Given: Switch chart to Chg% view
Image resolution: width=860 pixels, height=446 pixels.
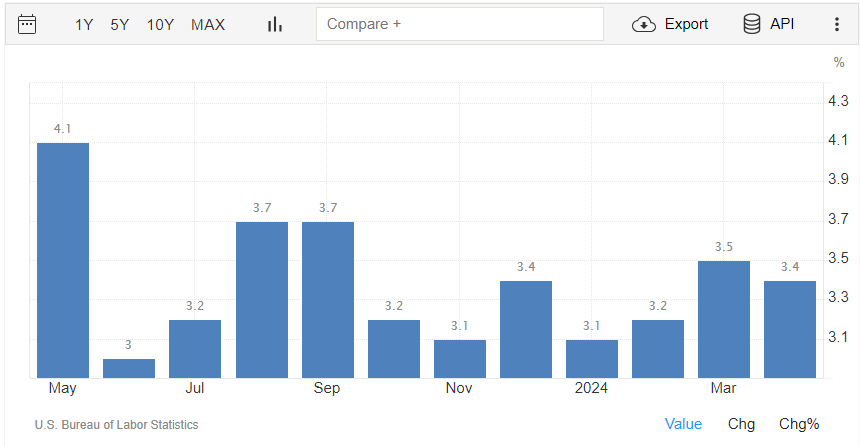Looking at the screenshot, I should coord(799,424).
